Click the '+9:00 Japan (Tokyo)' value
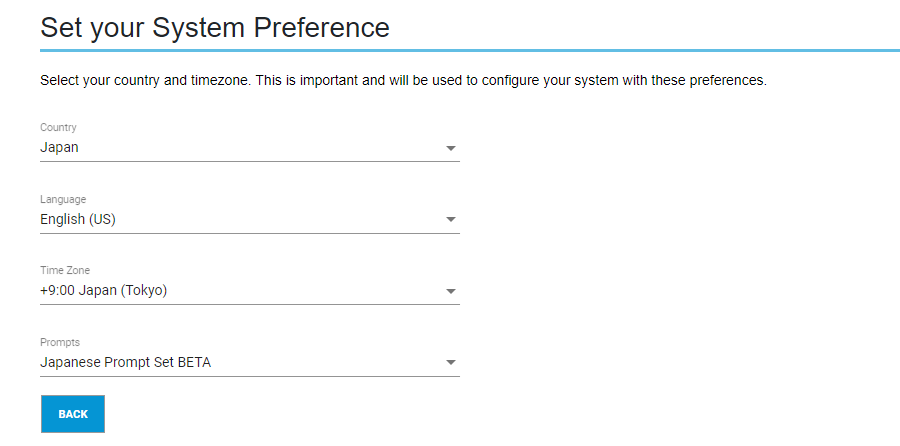 [103, 291]
